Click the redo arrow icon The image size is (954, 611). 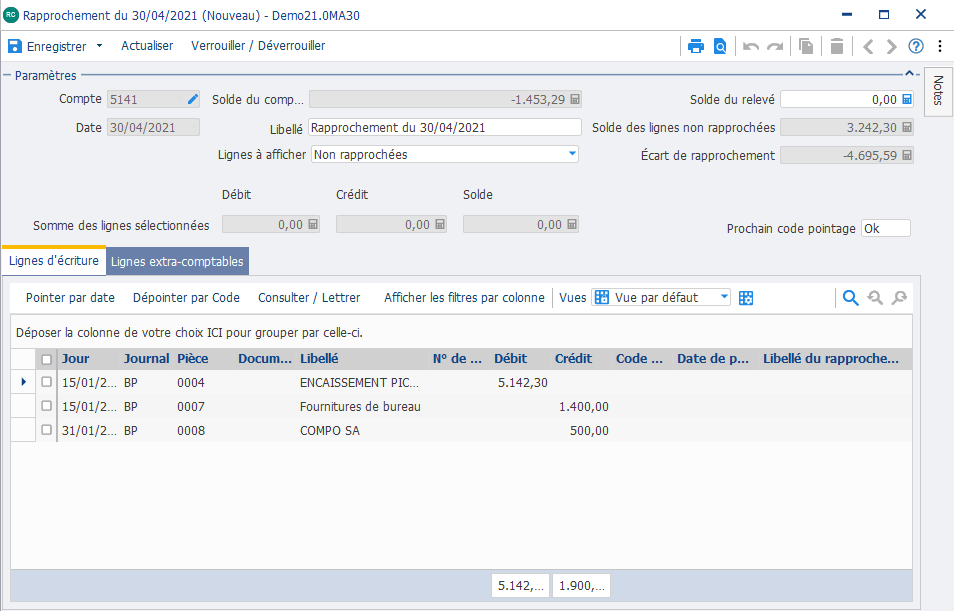(775, 46)
